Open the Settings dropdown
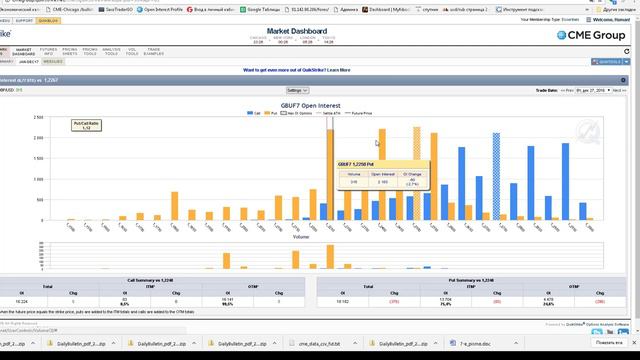This screenshot has height=360, width=640. click(297, 90)
